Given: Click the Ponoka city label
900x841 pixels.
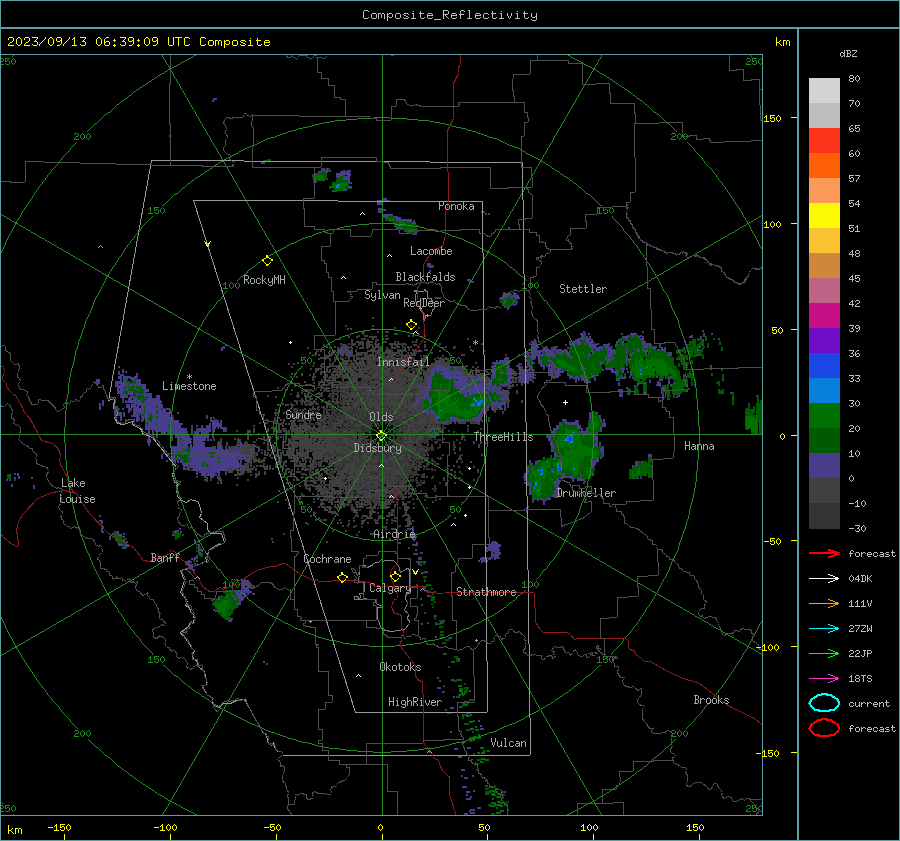Looking at the screenshot, I should tap(456, 206).
